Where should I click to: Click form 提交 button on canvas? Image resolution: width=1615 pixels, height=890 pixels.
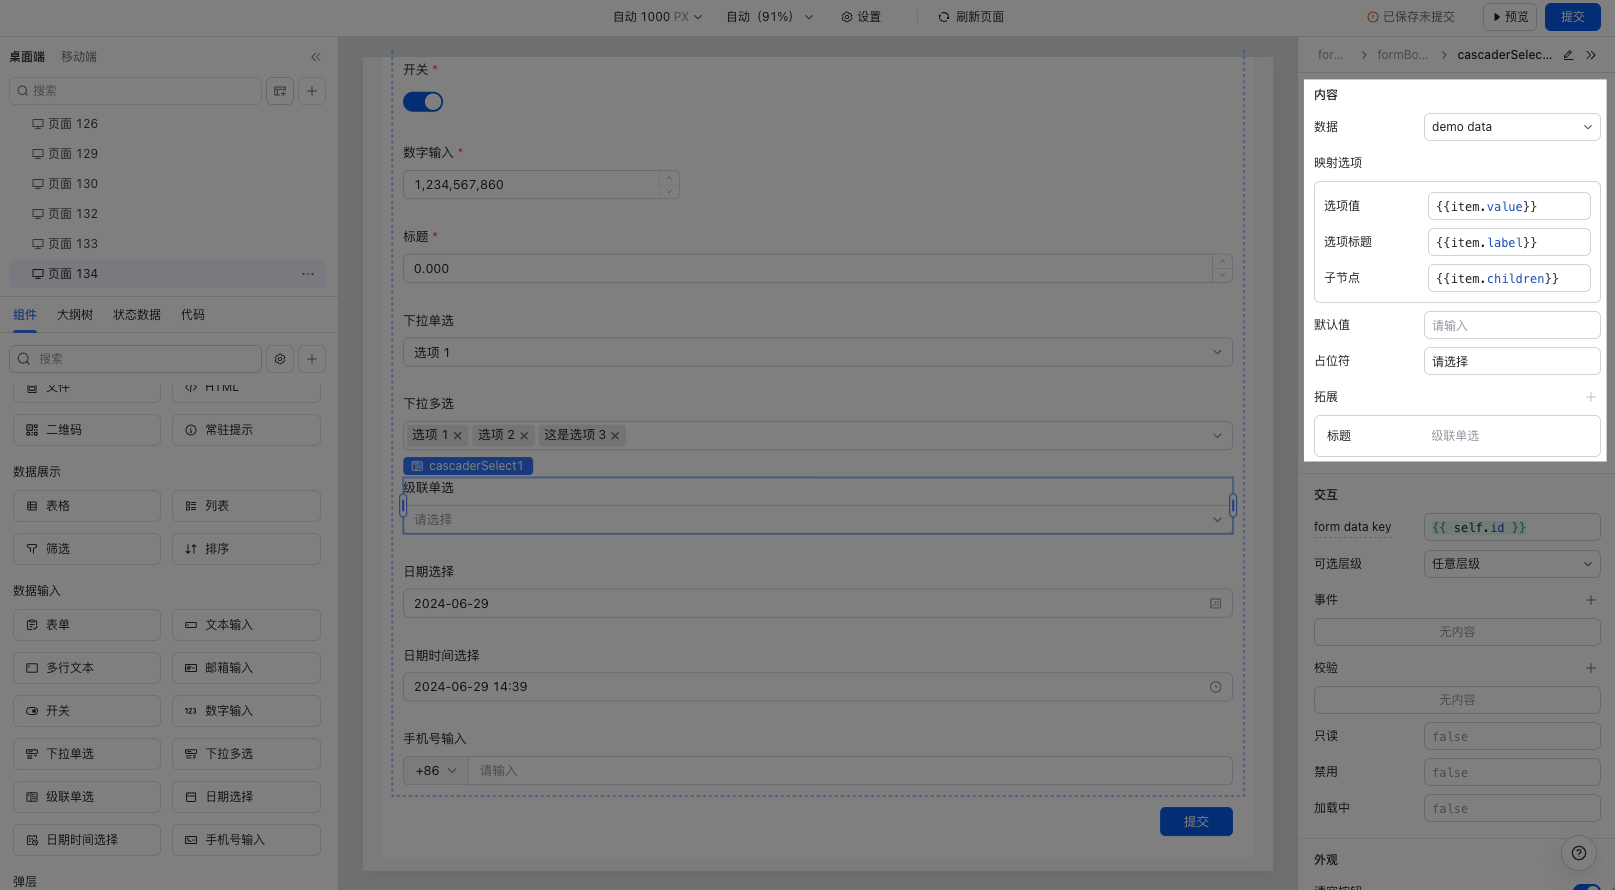tap(1196, 822)
